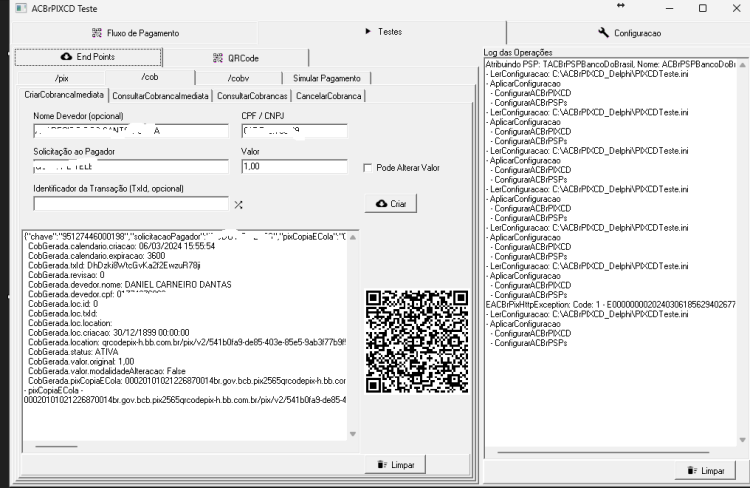750x488 pixels.
Task: Open the ConsultarCobrancas tab
Action: point(252,96)
